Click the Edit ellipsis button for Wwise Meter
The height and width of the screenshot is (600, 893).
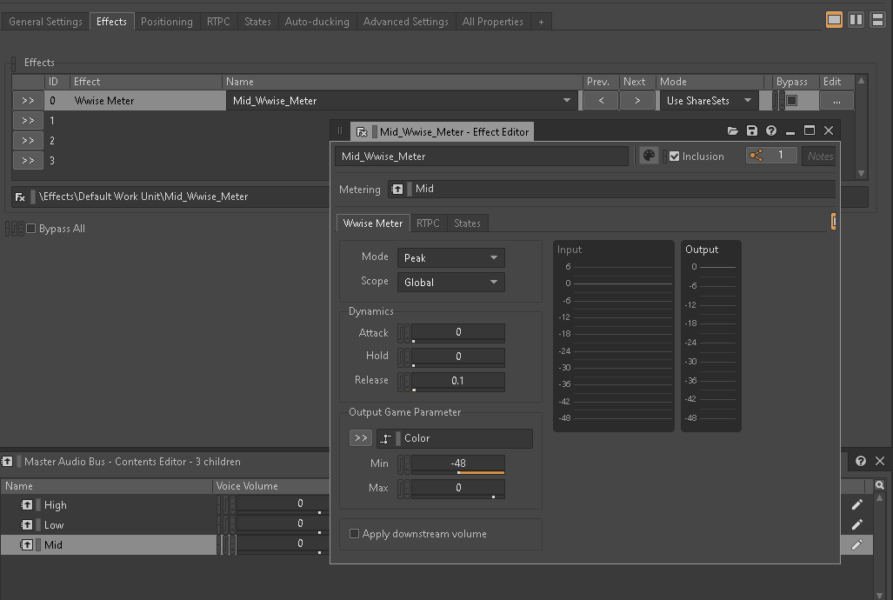point(837,101)
